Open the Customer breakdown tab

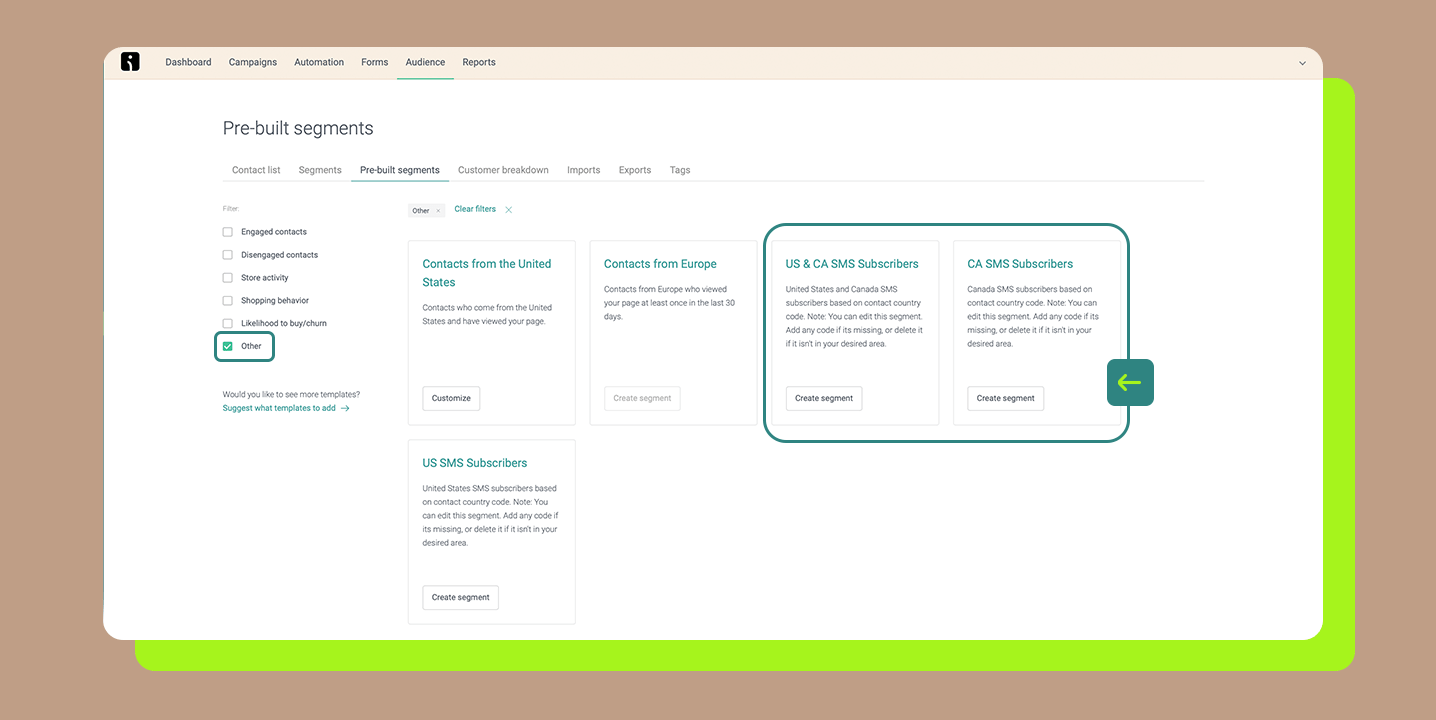pos(503,170)
